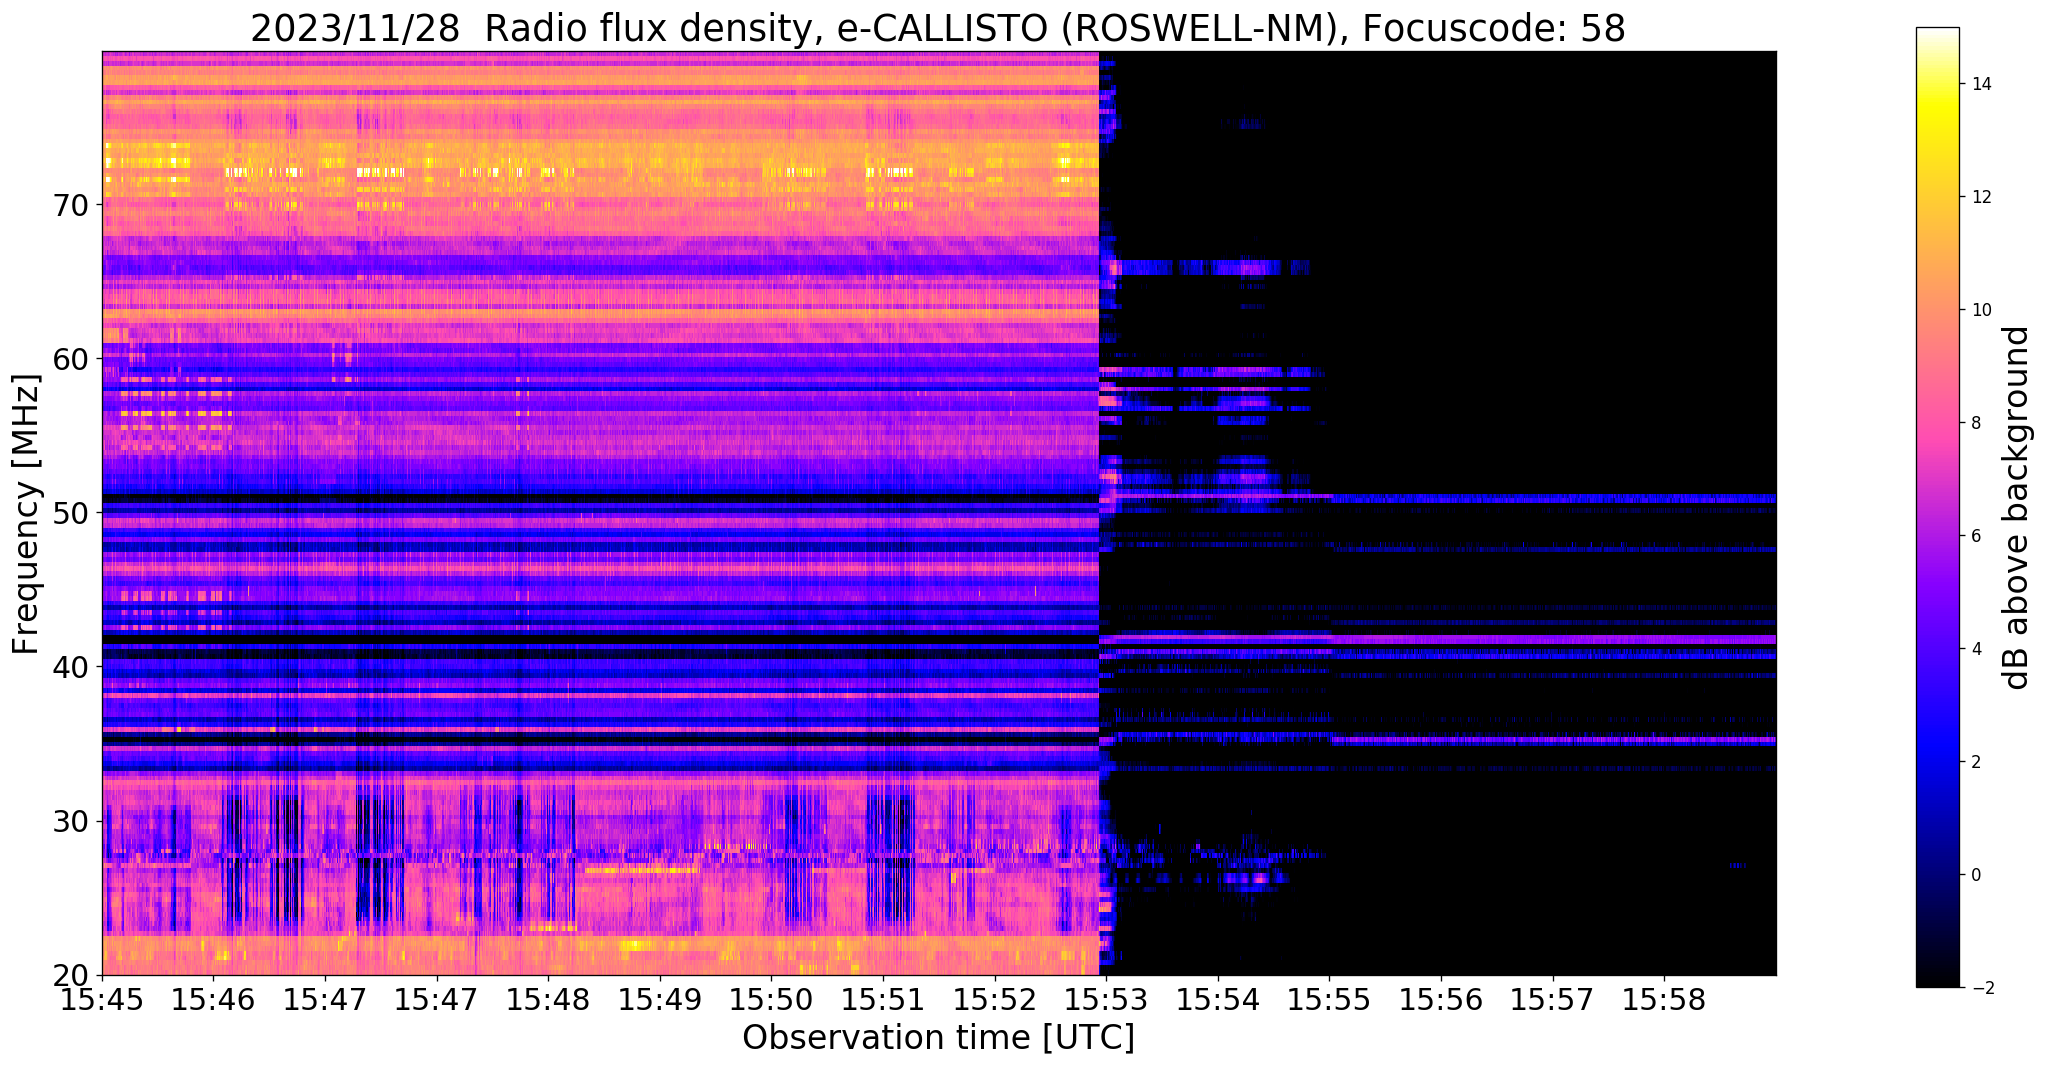Click the 15:54 time tick label
The height and width of the screenshot is (1067, 2047).
[1218, 1000]
